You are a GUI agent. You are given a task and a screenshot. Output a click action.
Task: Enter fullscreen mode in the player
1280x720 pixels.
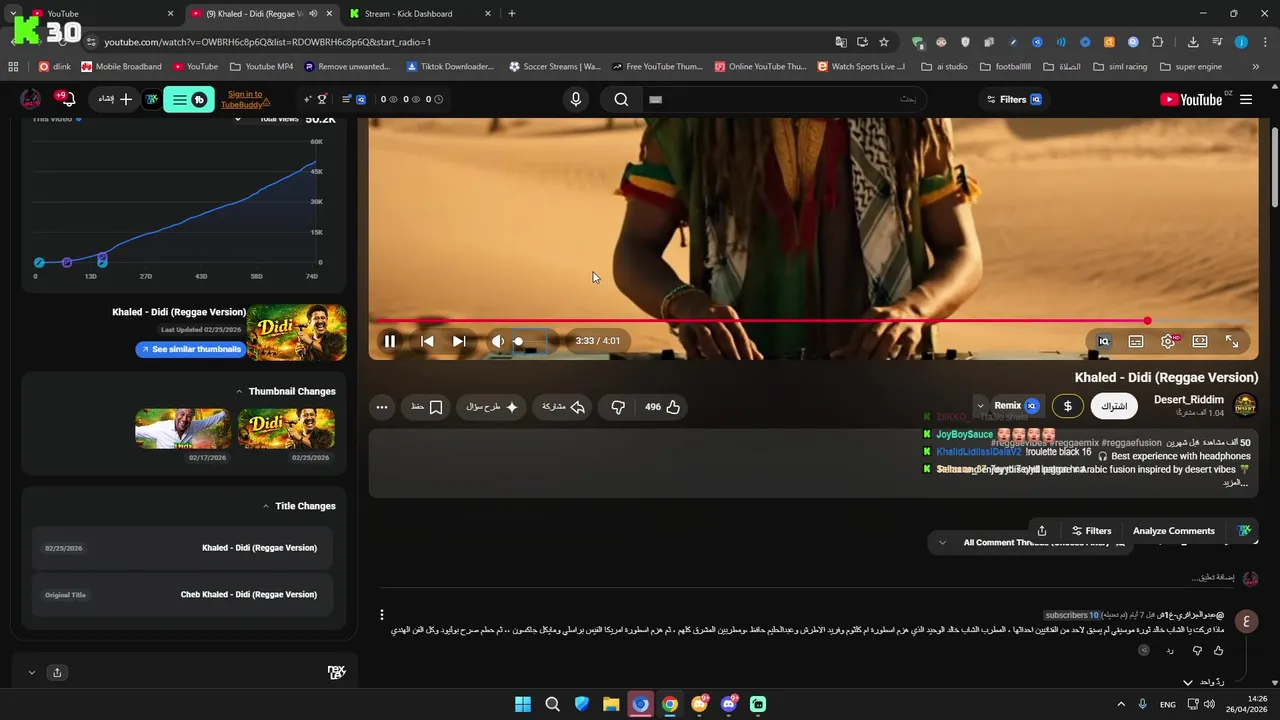coord(1232,341)
